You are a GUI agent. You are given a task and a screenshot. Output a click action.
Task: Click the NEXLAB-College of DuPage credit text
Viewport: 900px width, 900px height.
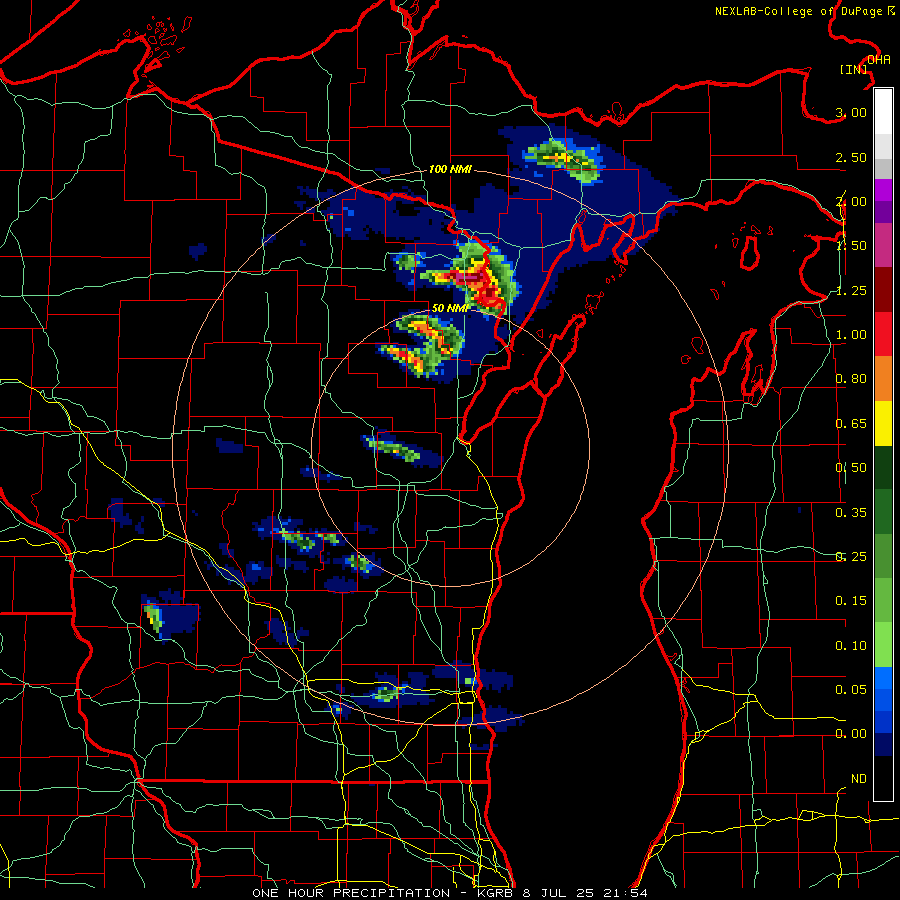pos(805,11)
